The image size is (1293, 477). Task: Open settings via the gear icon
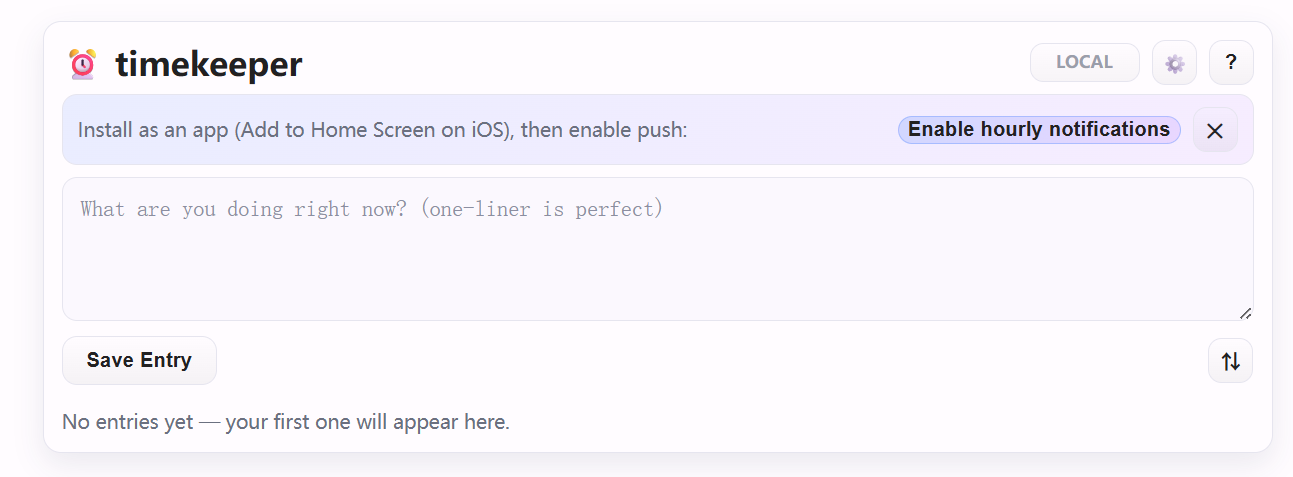click(x=1174, y=63)
